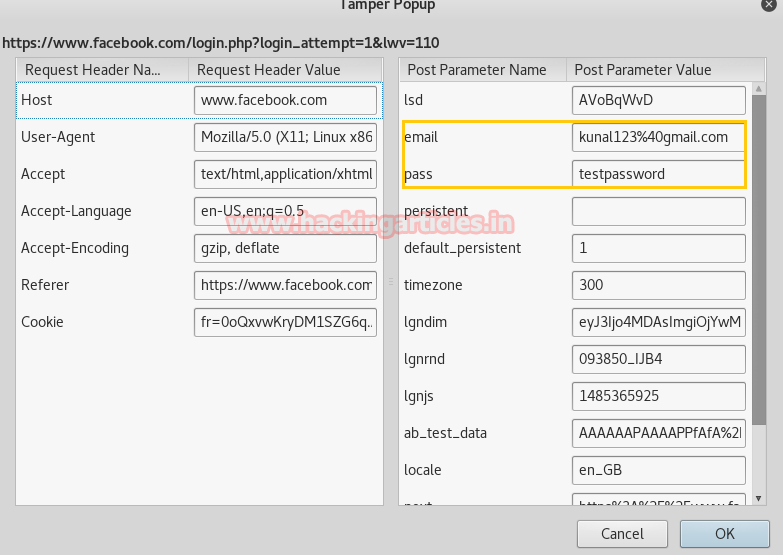The image size is (783, 555).
Task: Select the Referer header name
Action: [x=45, y=285]
